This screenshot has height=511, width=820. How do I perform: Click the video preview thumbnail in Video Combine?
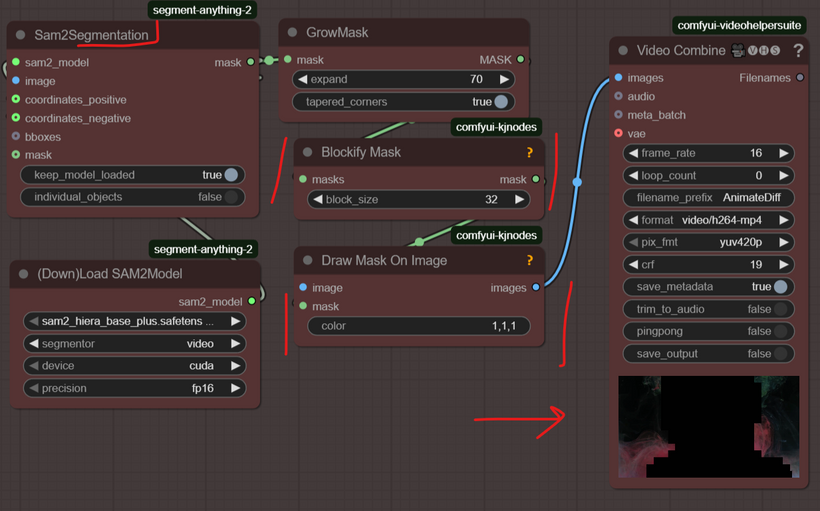(708, 427)
